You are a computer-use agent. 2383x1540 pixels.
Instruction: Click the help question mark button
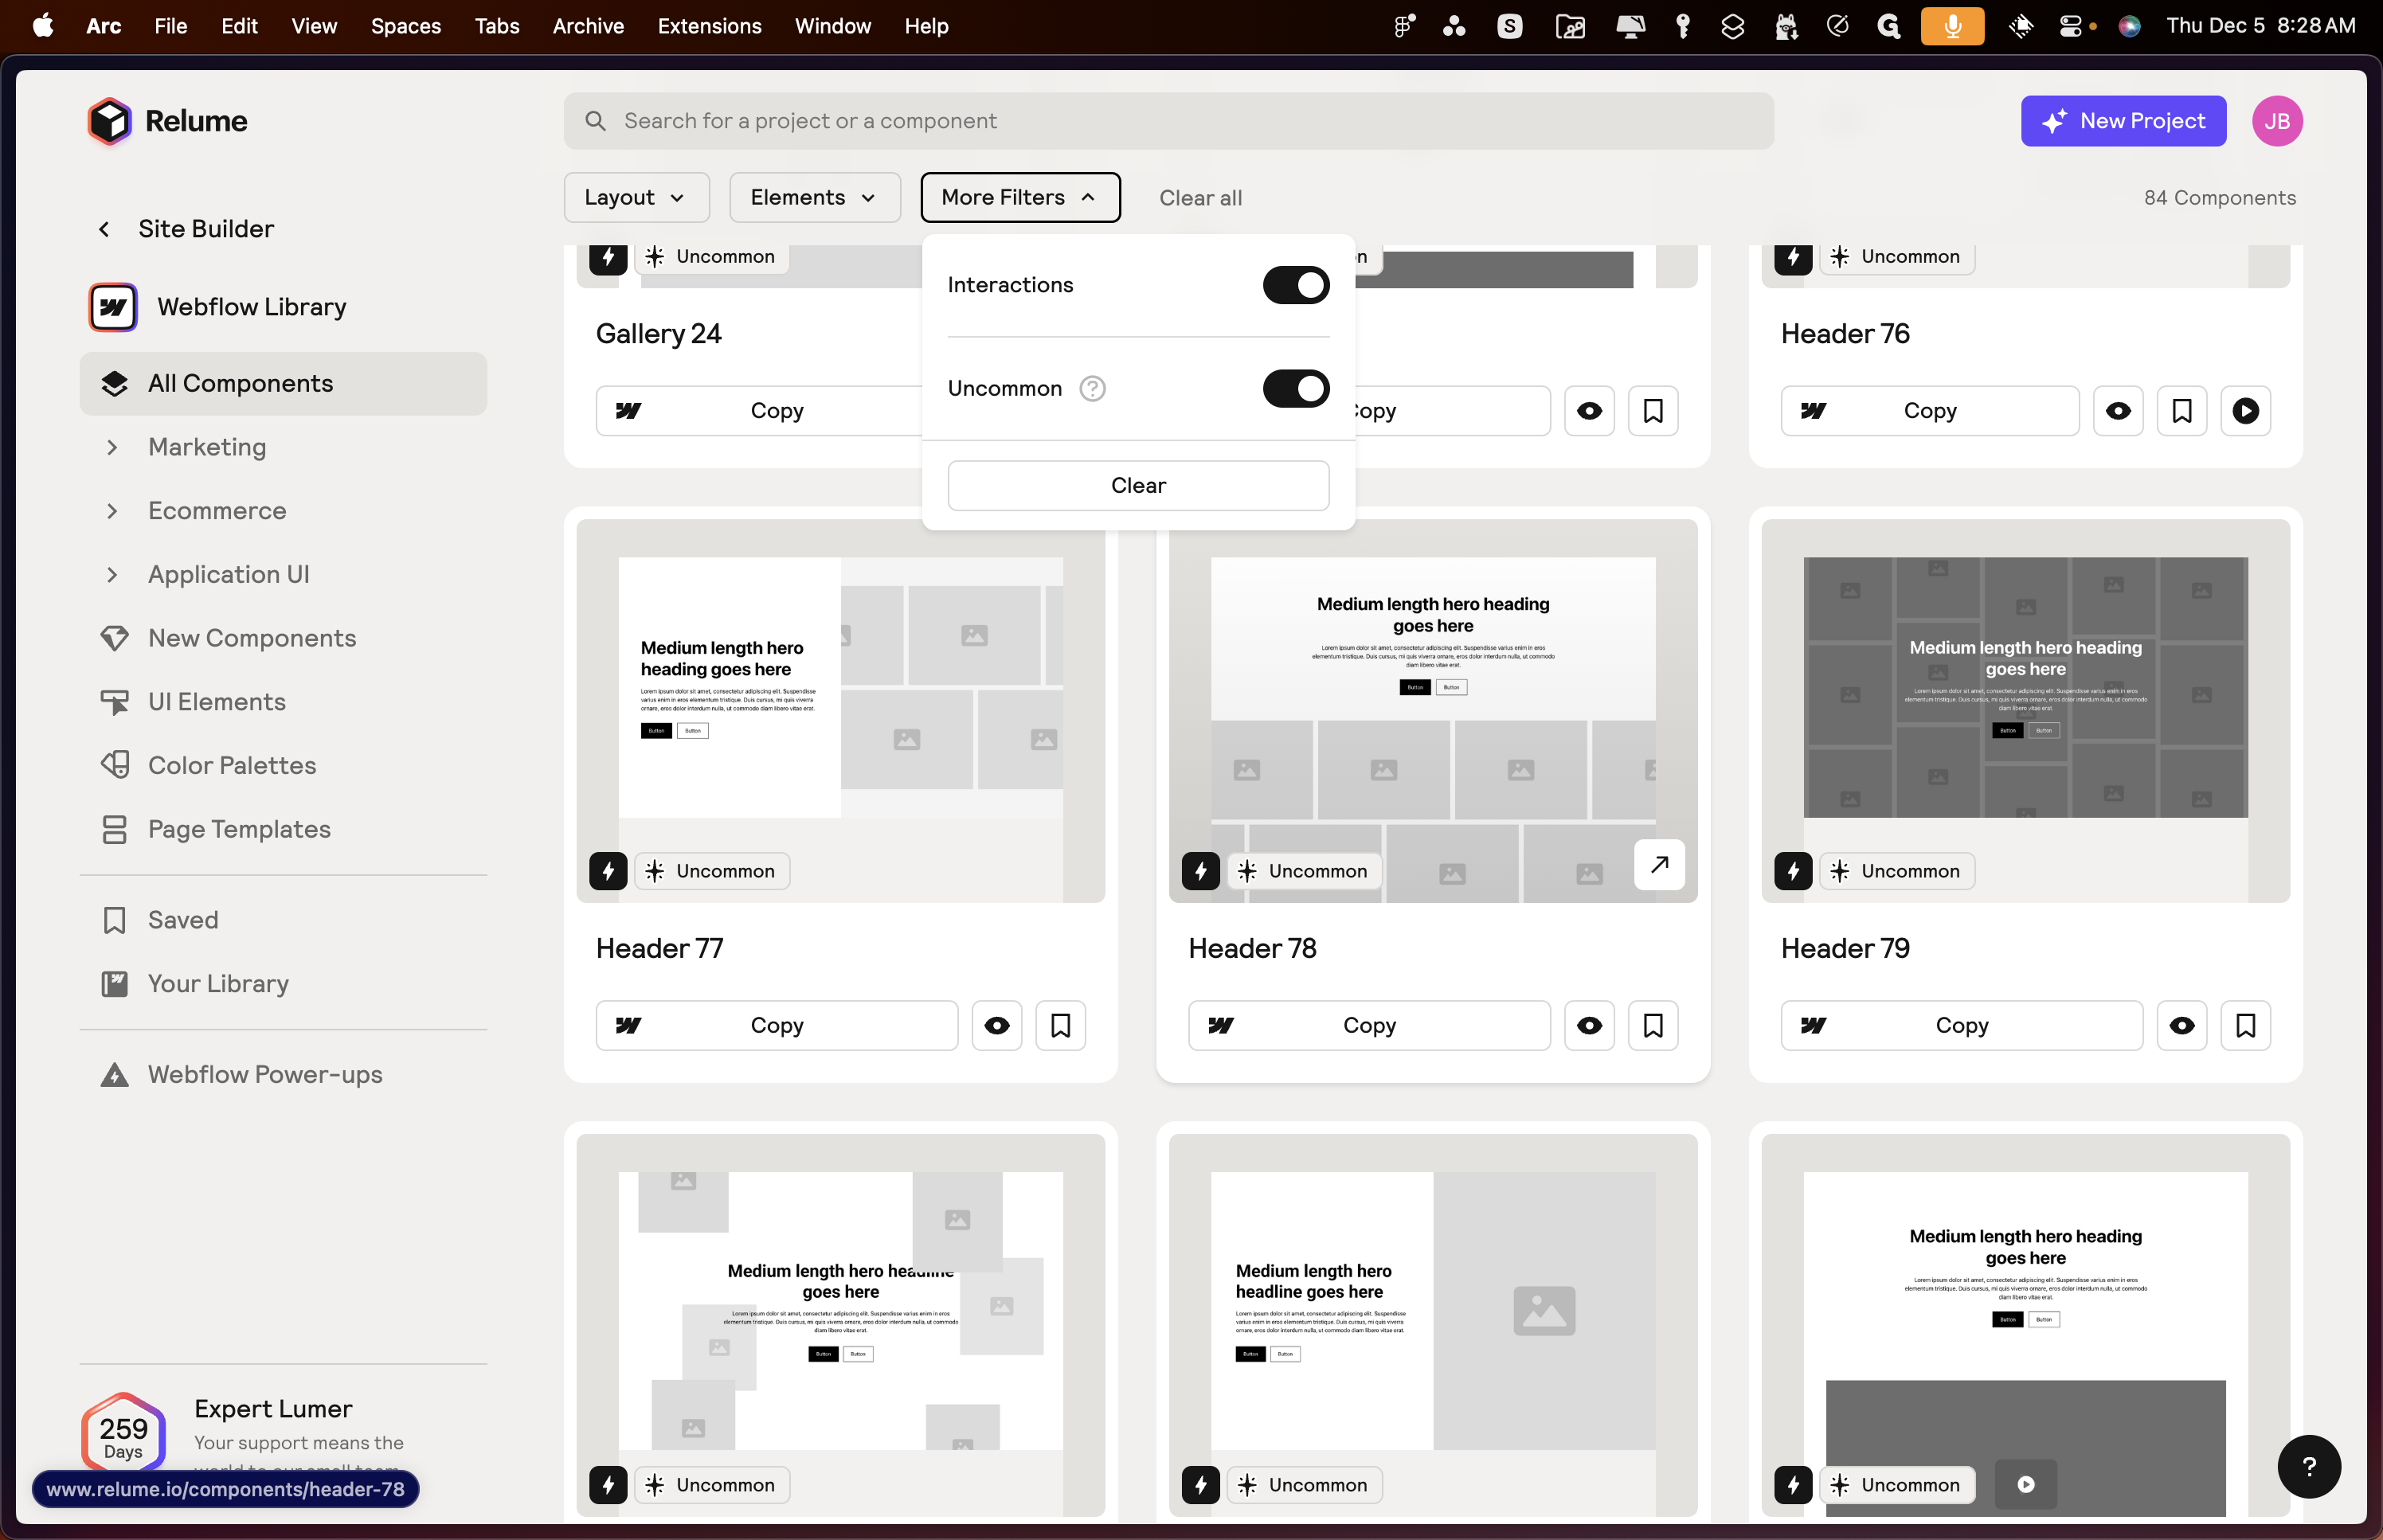(2308, 1466)
